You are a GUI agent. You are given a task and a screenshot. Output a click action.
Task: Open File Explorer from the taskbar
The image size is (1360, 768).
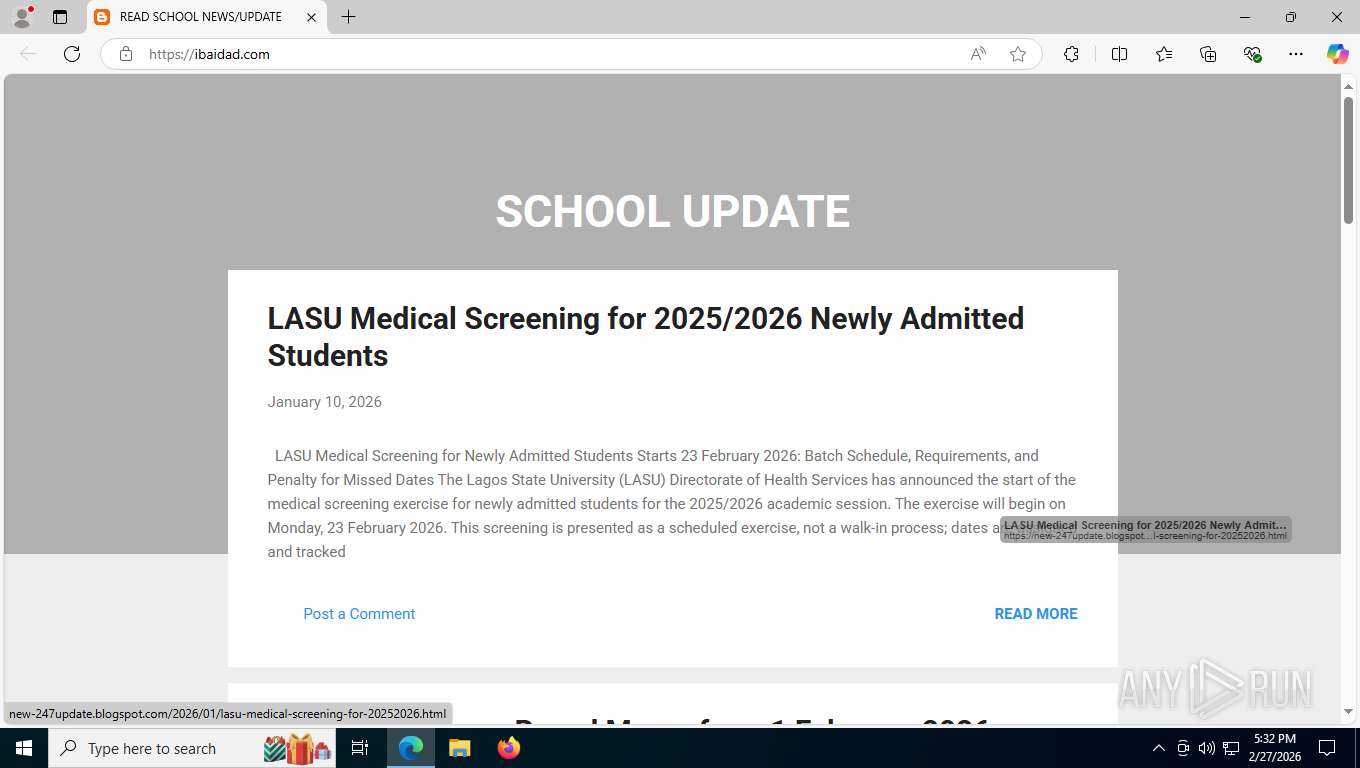point(459,748)
